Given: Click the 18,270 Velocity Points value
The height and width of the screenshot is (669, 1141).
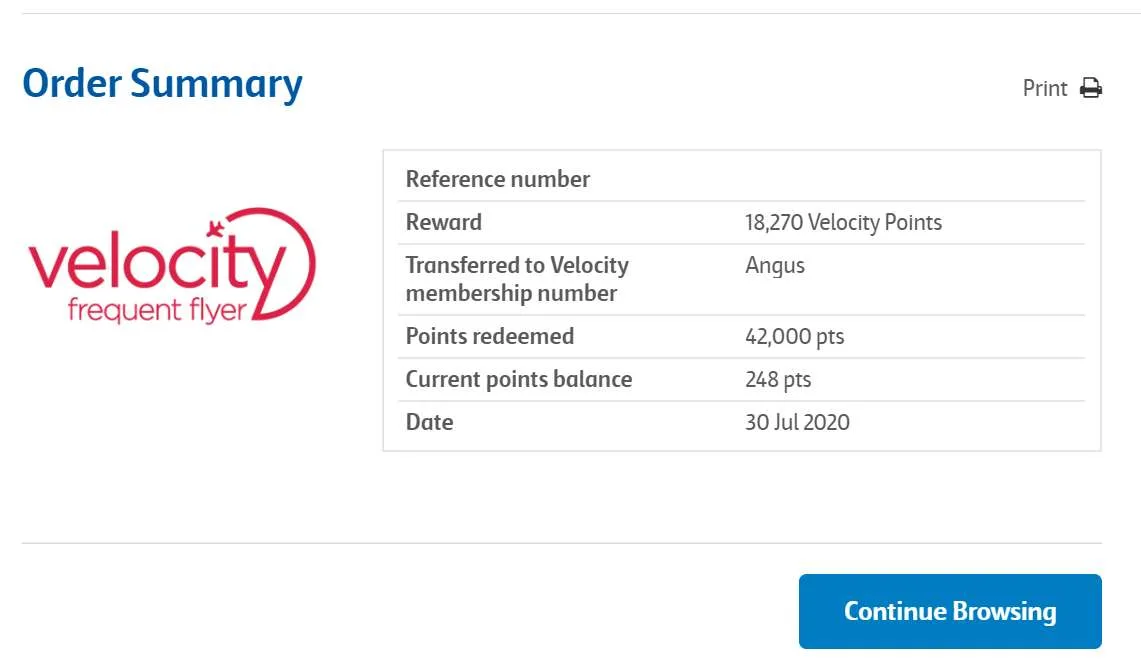Looking at the screenshot, I should 843,222.
